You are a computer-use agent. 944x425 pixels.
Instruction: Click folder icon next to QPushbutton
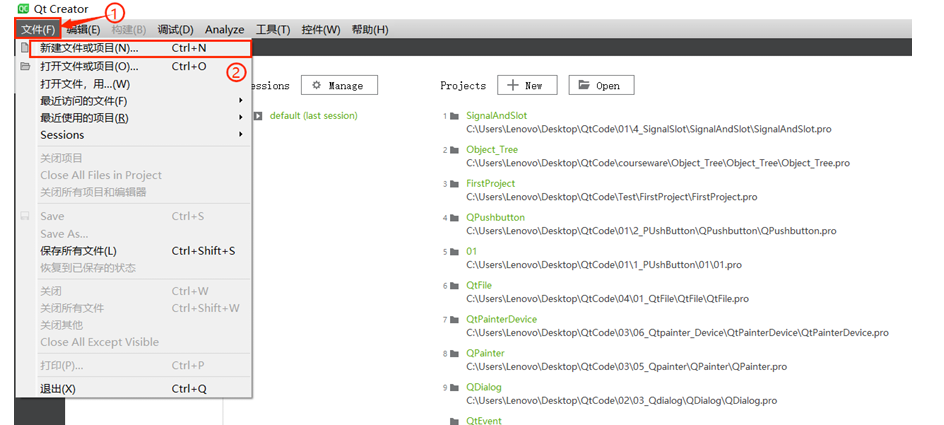pos(455,218)
